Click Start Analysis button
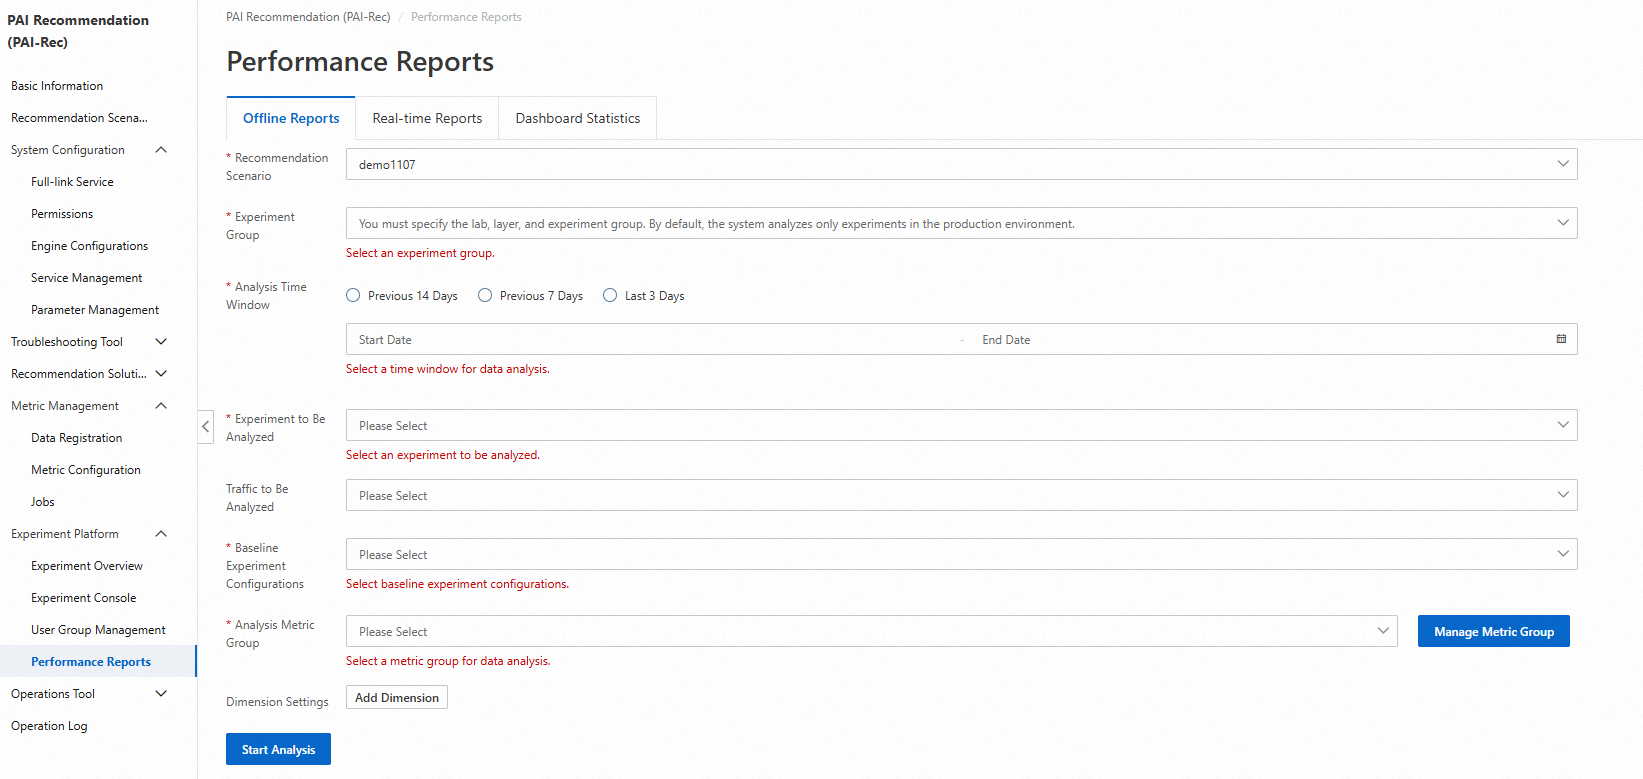This screenshot has width=1643, height=779. [x=278, y=749]
